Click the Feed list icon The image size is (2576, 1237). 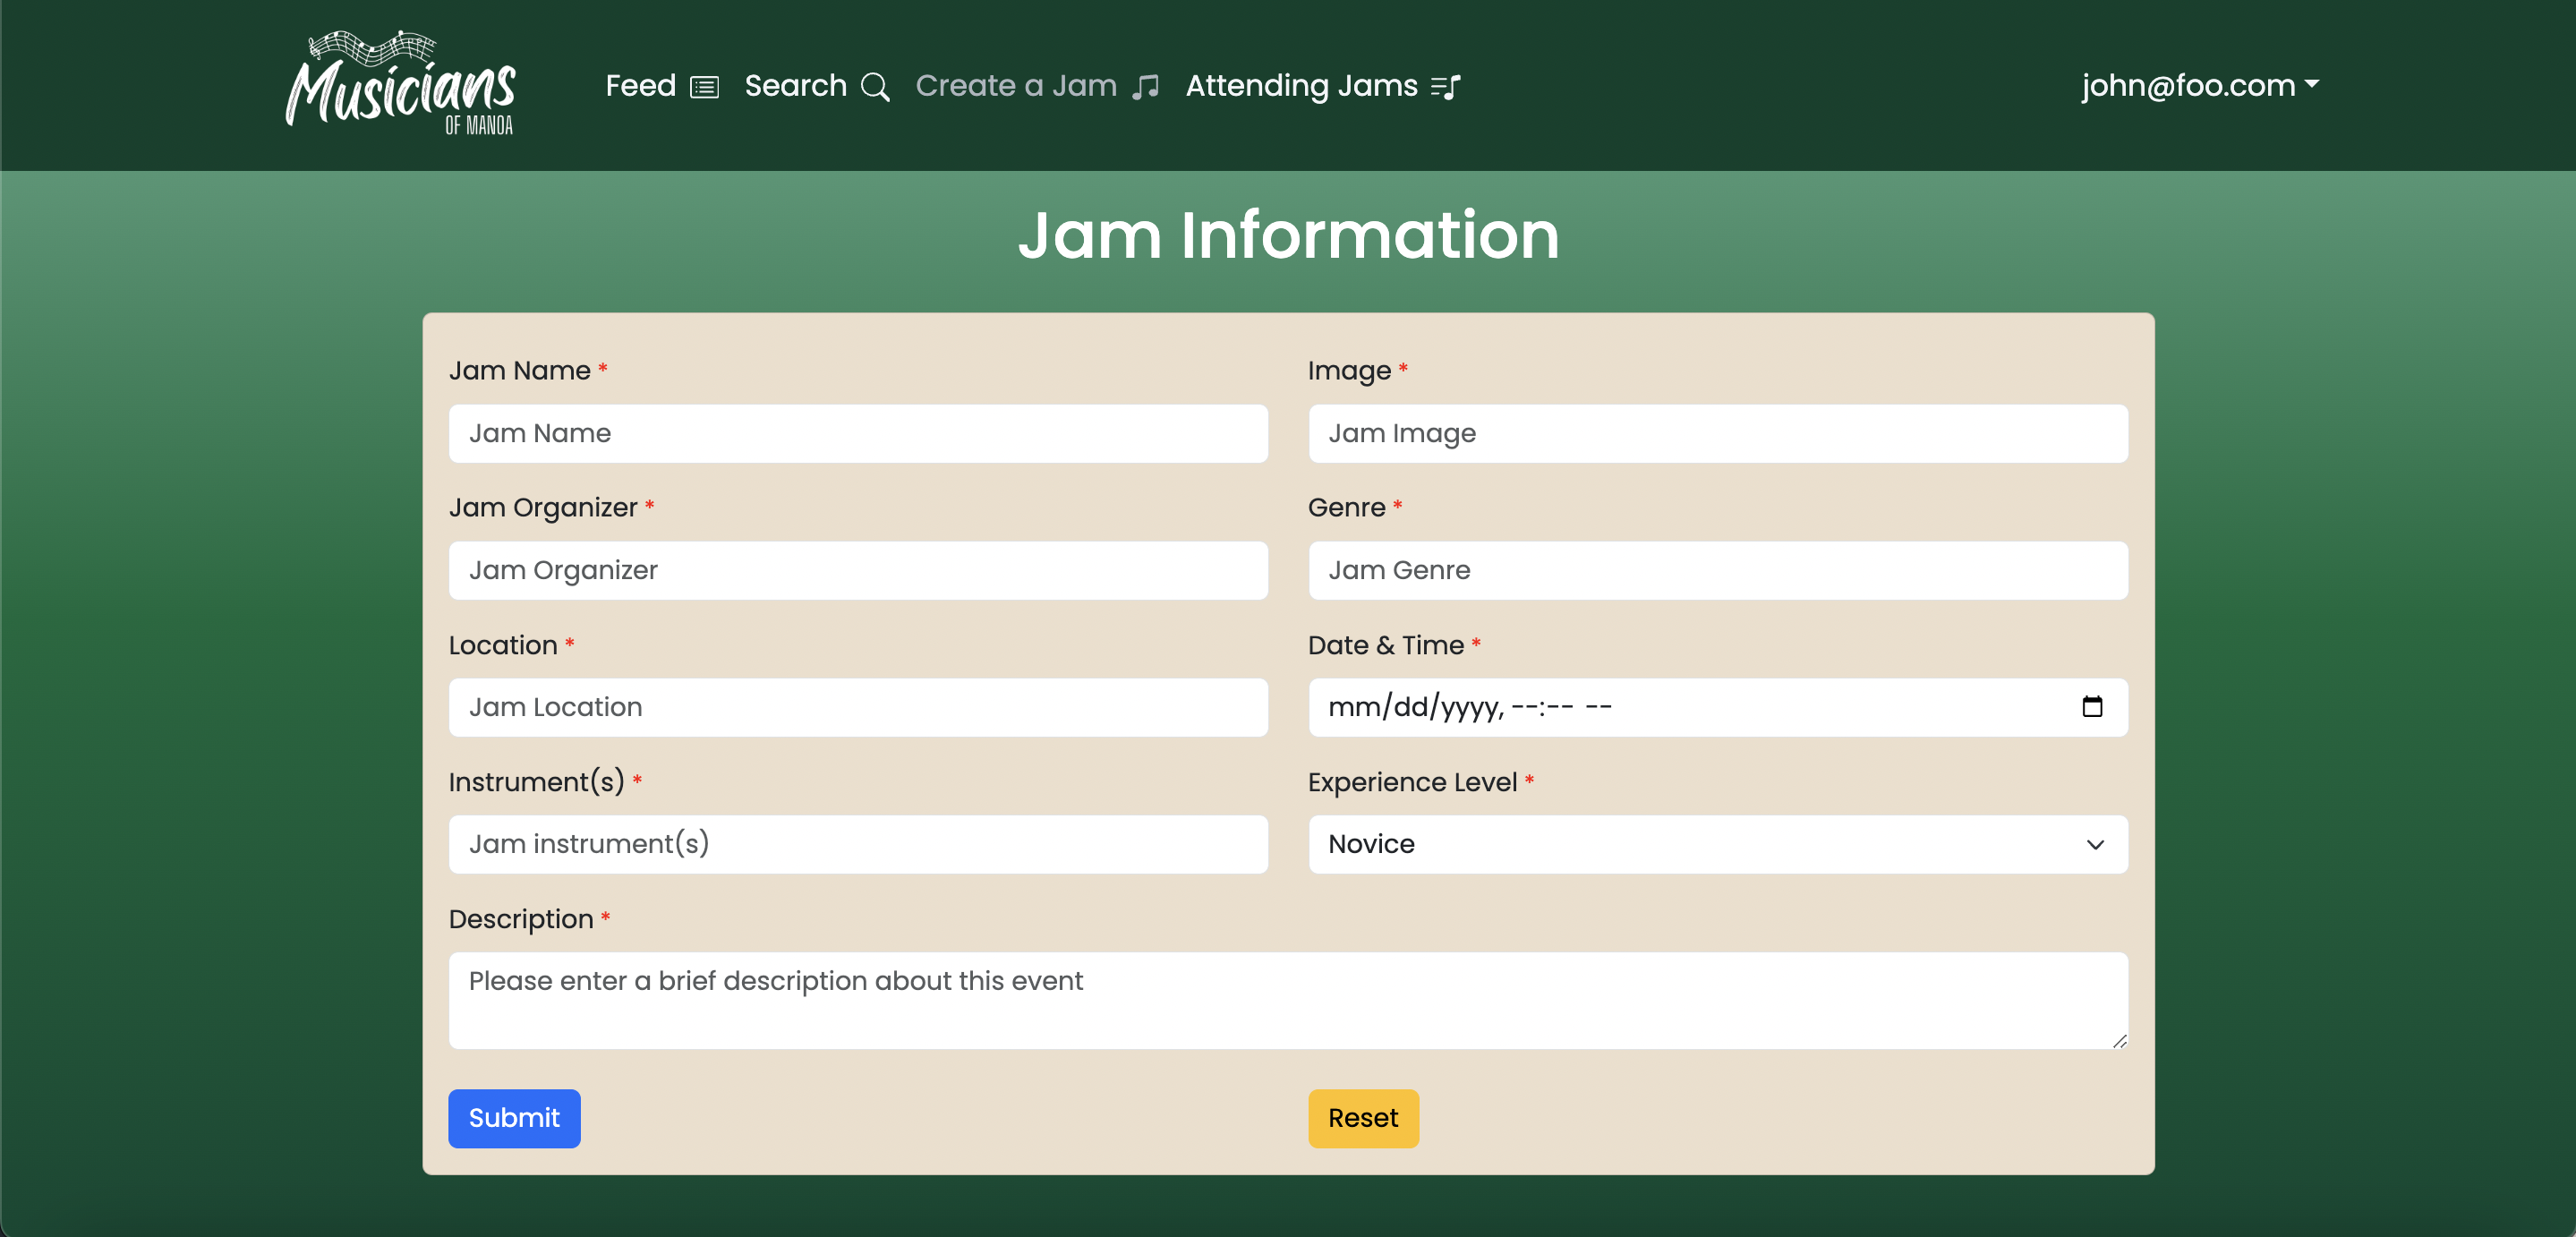coord(705,86)
